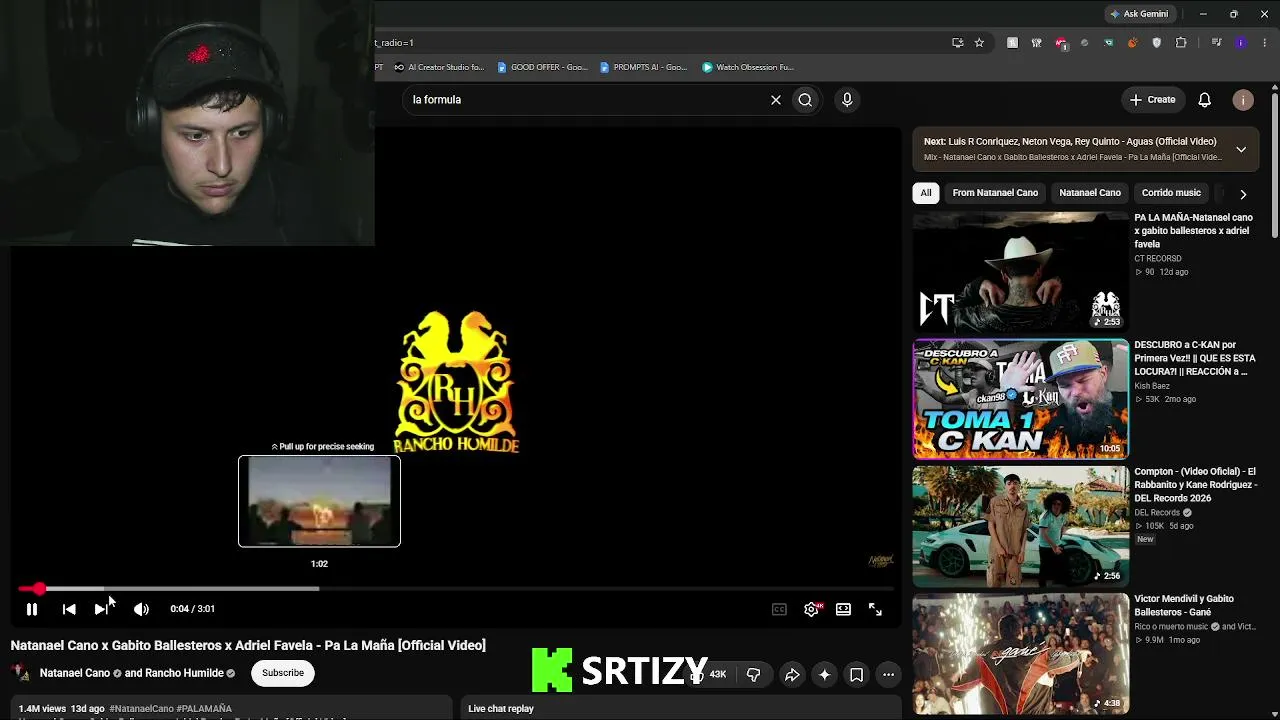The image size is (1280, 720).
Task: Toggle closed captions on the player
Action: (779, 609)
